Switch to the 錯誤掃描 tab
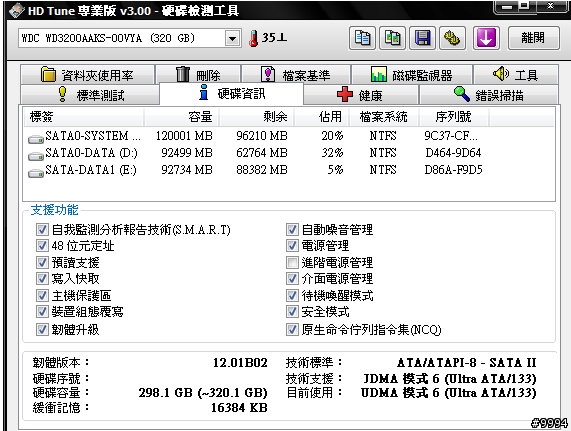This screenshot has width=571, height=431. coord(489,95)
